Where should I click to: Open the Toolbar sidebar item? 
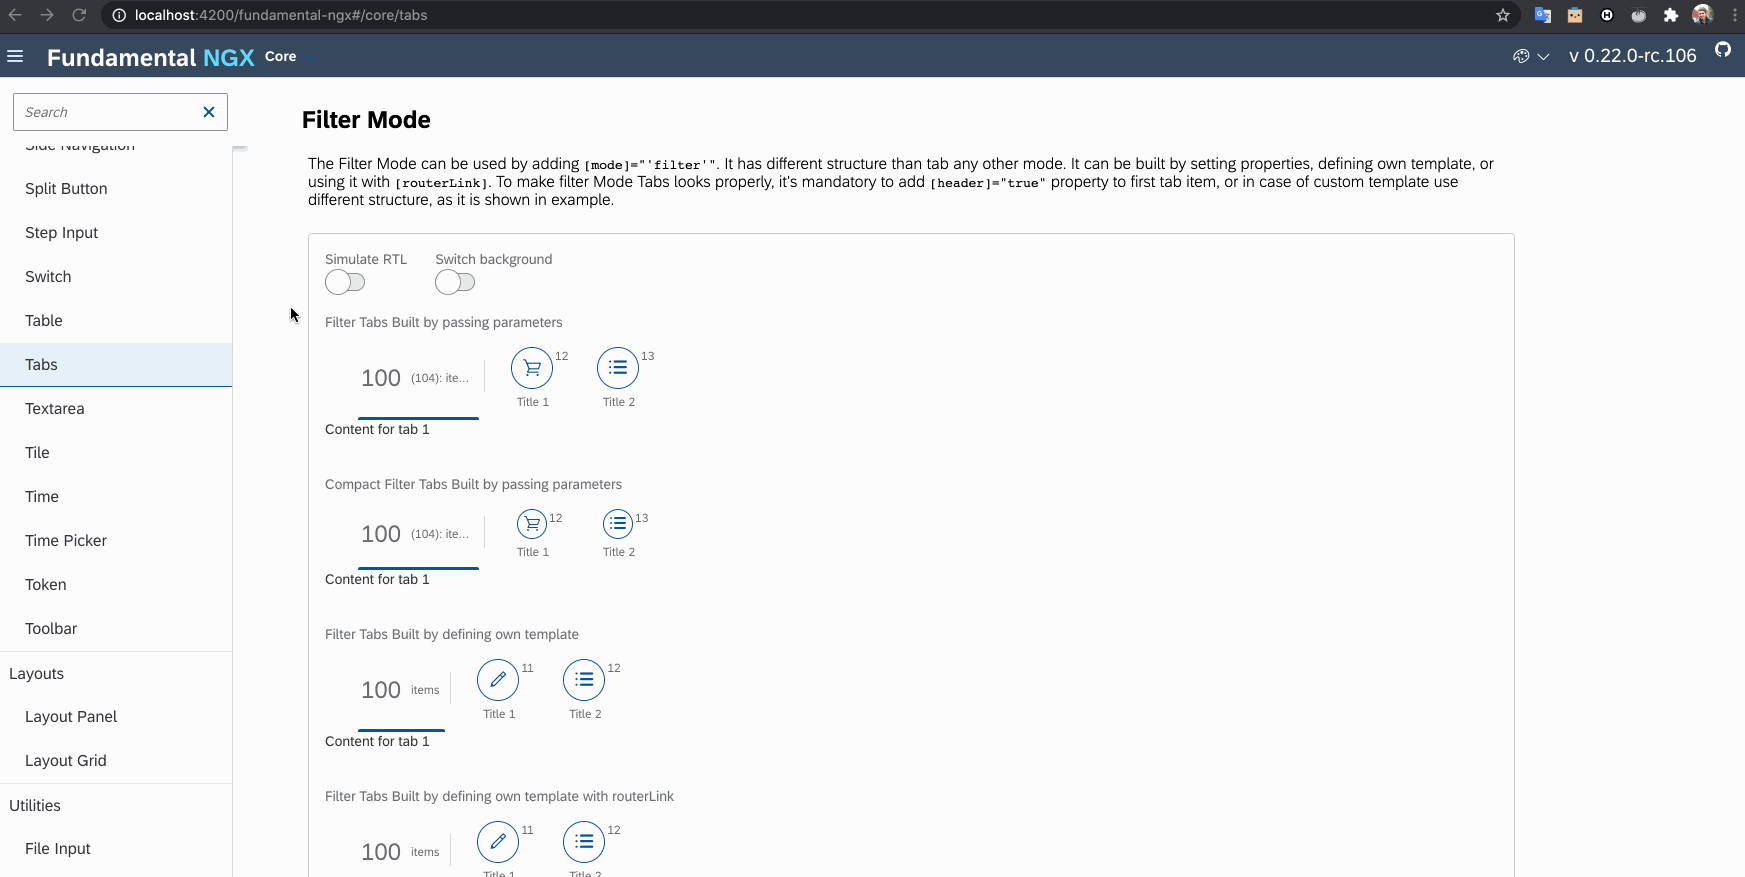116,628
